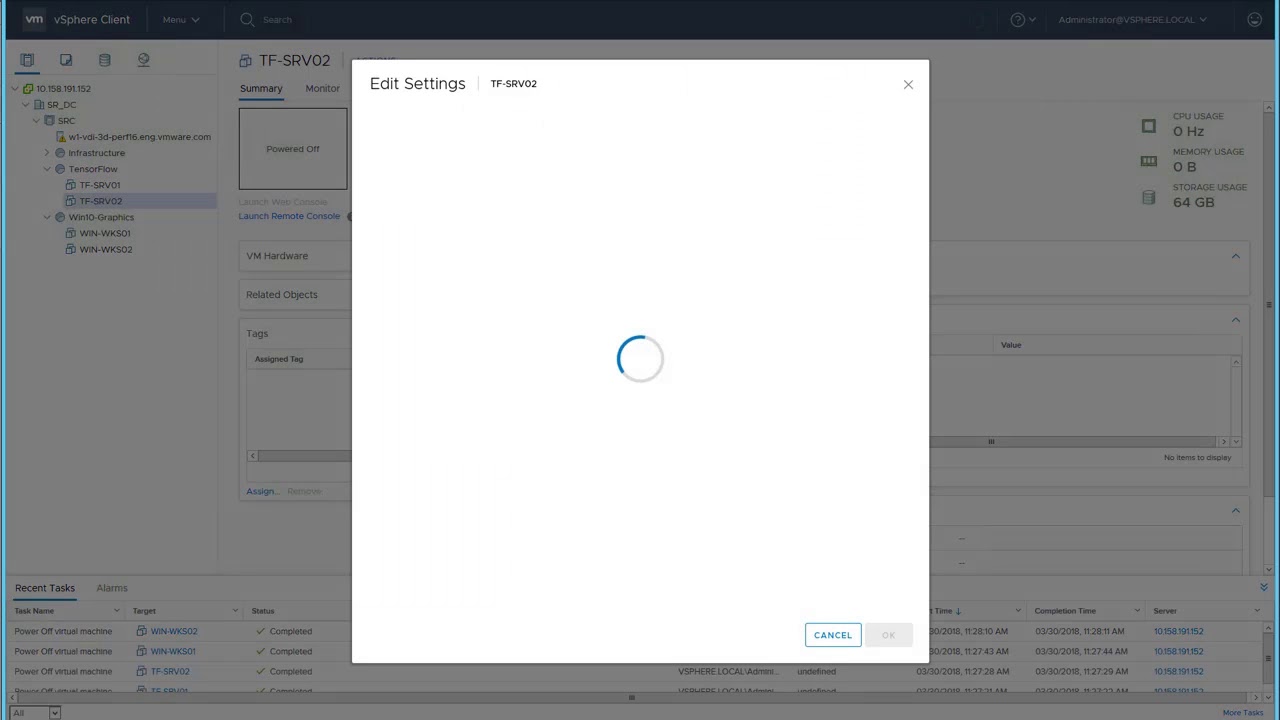Click the resource pool icon beside Win10-Graphics

click(x=60, y=217)
